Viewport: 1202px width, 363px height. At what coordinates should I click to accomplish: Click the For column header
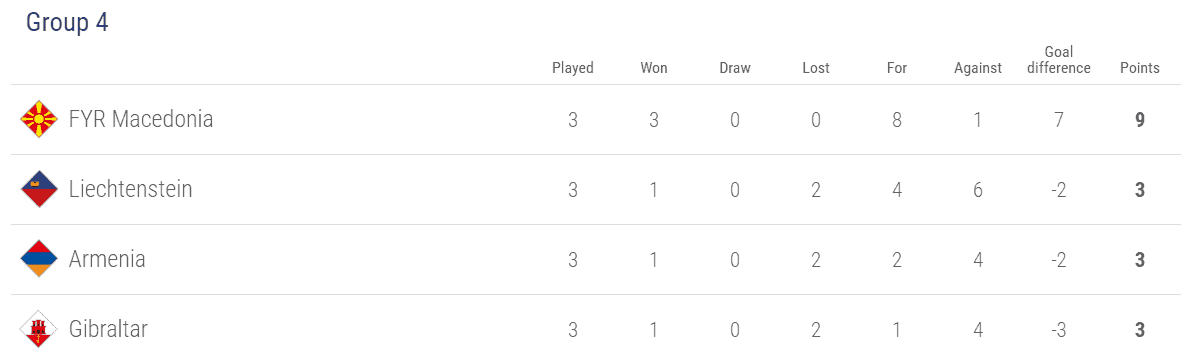[x=897, y=68]
